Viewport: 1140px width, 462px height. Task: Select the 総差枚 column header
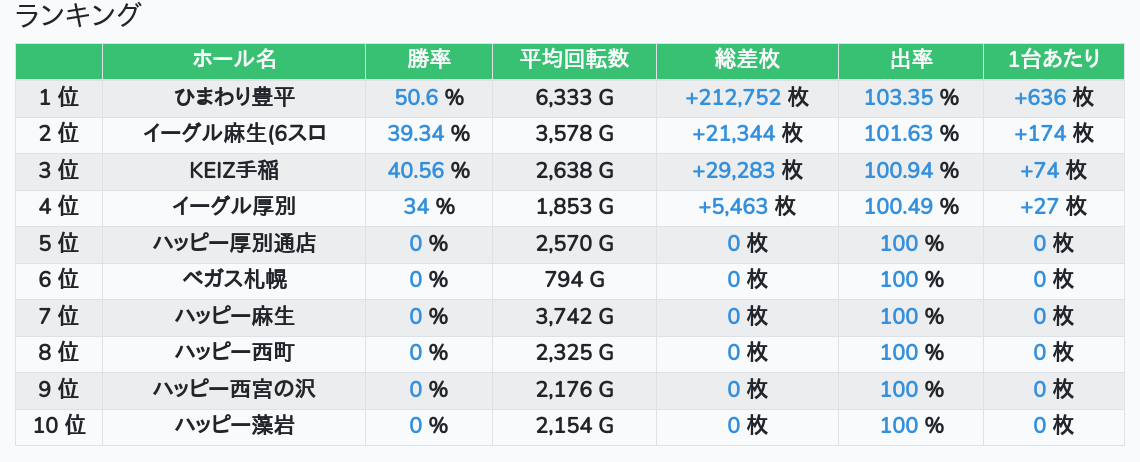pos(747,60)
